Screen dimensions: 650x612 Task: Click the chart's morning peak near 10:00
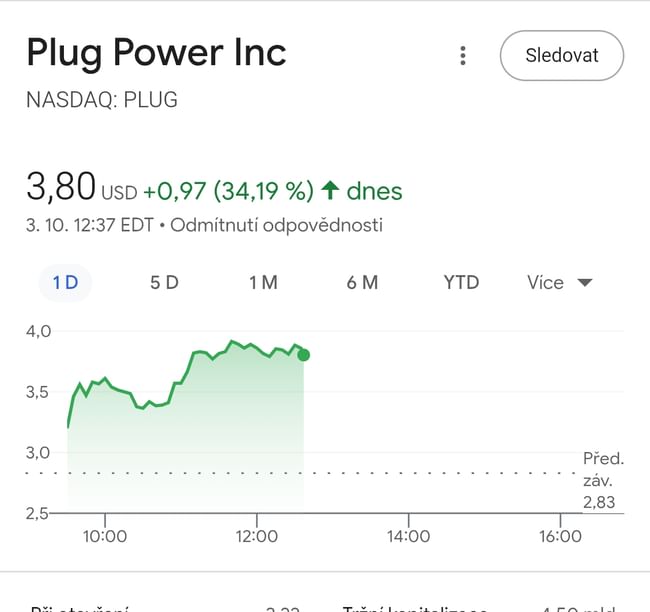[80, 383]
